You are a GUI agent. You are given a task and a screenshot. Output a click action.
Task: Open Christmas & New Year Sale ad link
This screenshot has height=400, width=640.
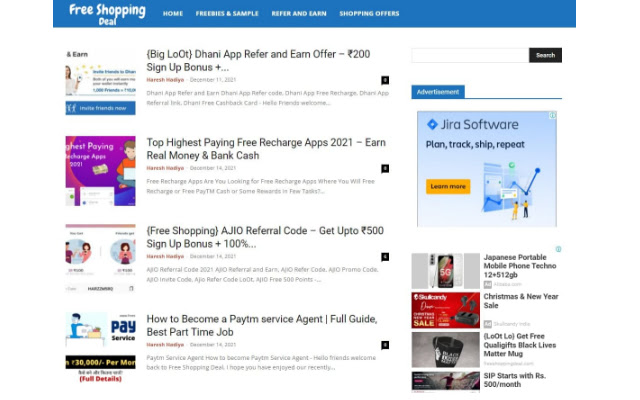tap(521, 301)
